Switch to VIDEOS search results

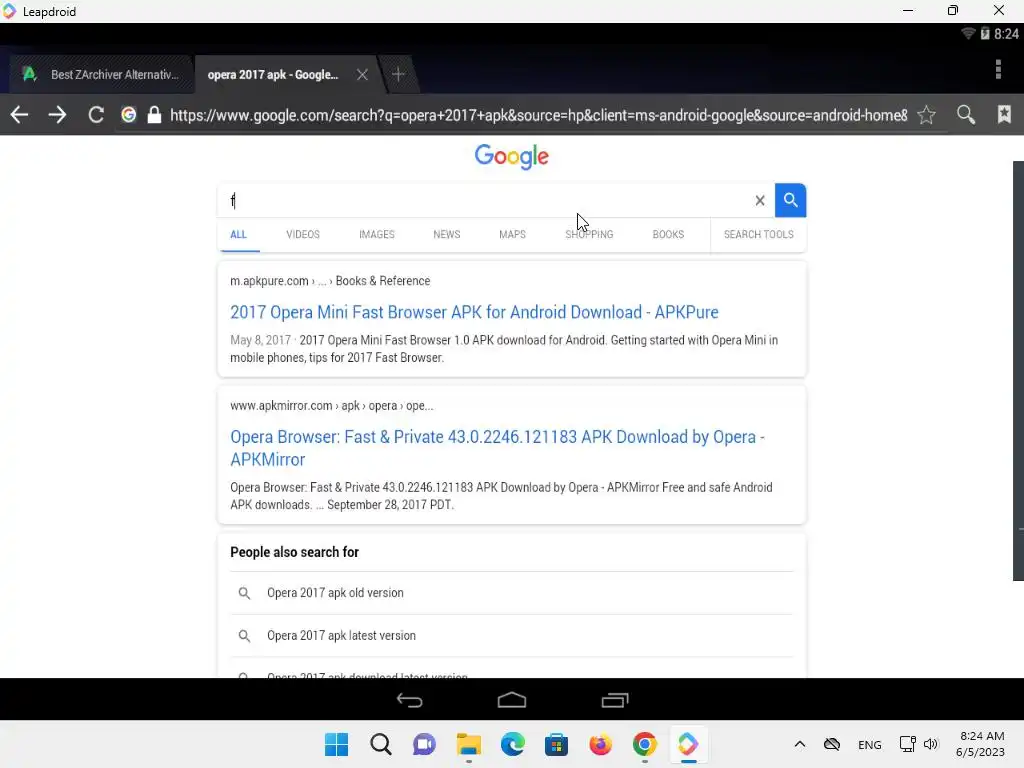click(x=303, y=234)
